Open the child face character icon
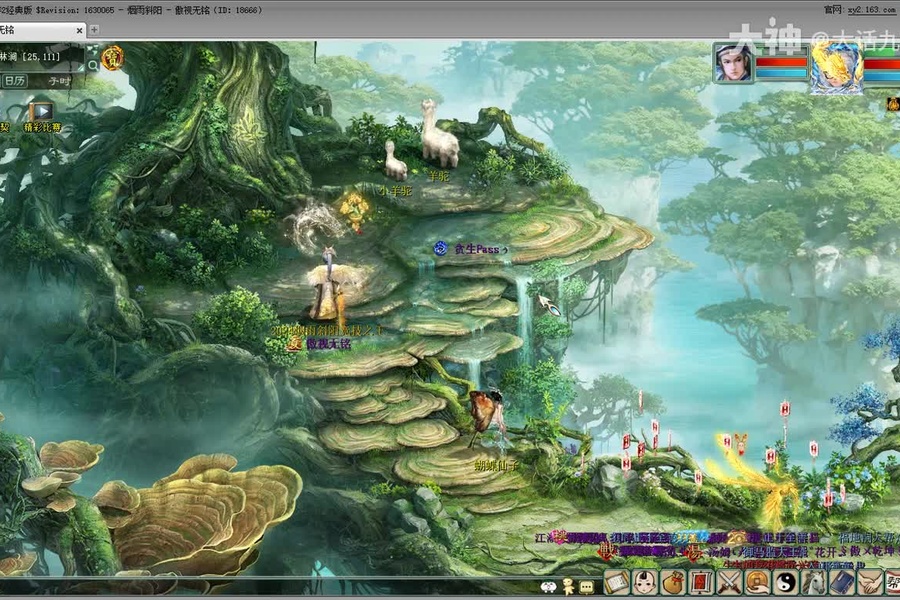Image resolution: width=900 pixels, height=600 pixels. pyautogui.click(x=645, y=583)
